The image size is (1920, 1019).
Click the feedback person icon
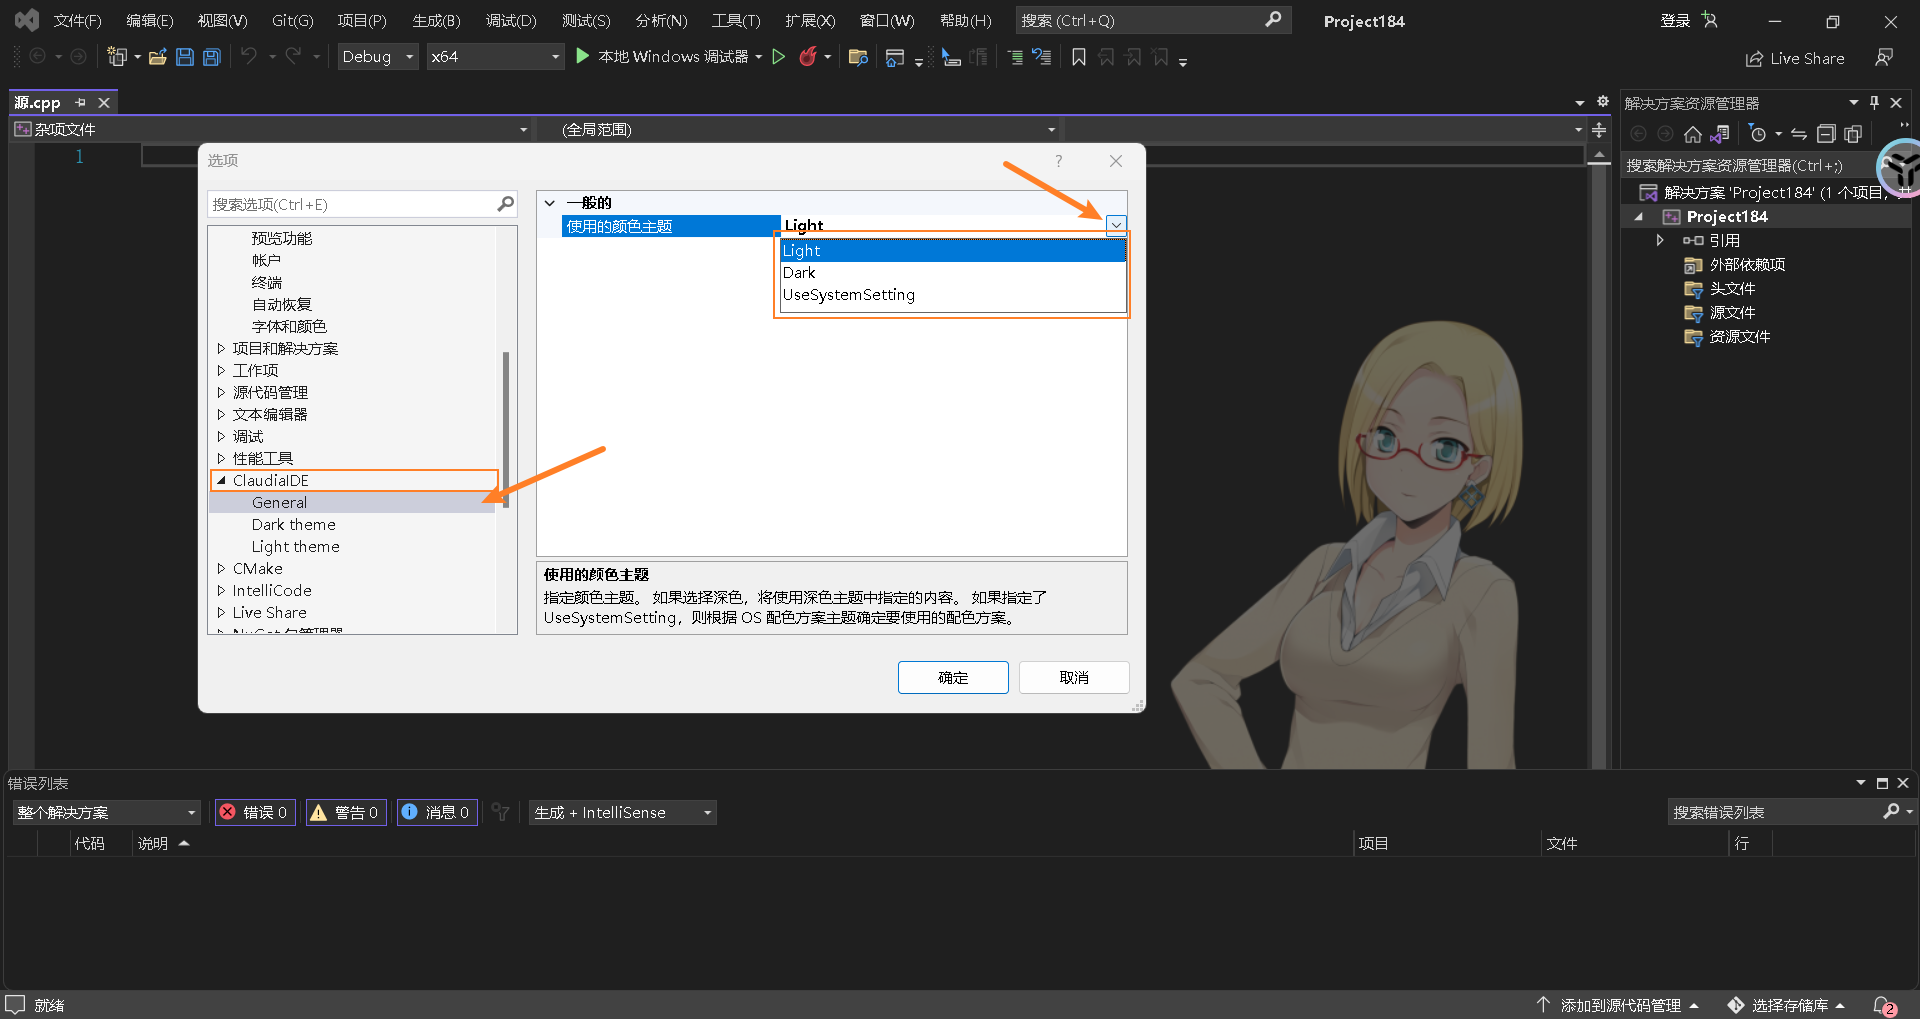click(x=1884, y=58)
